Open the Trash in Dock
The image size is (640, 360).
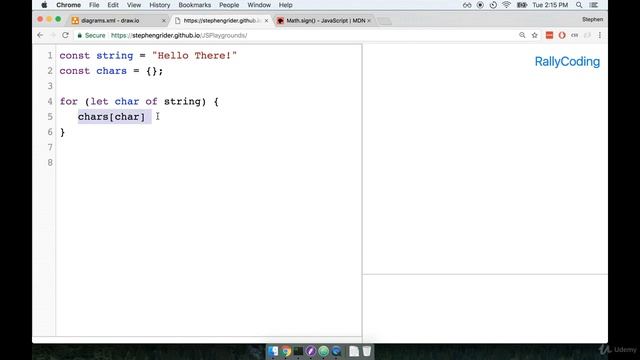[367, 351]
